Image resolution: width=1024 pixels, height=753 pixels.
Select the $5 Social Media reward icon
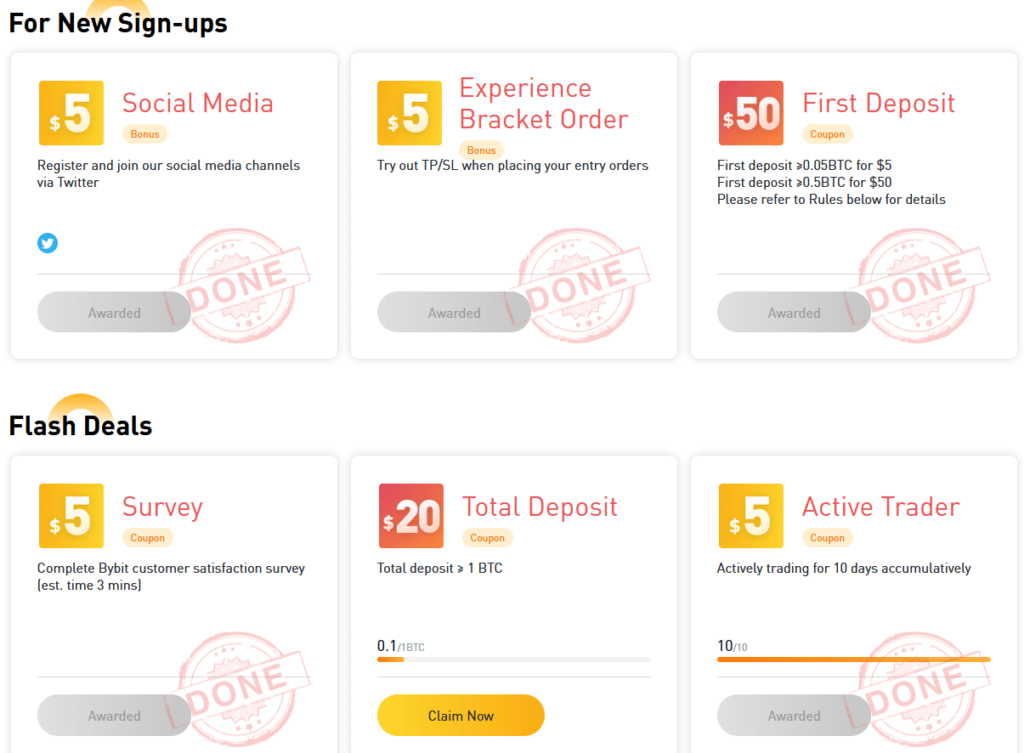tap(71, 112)
